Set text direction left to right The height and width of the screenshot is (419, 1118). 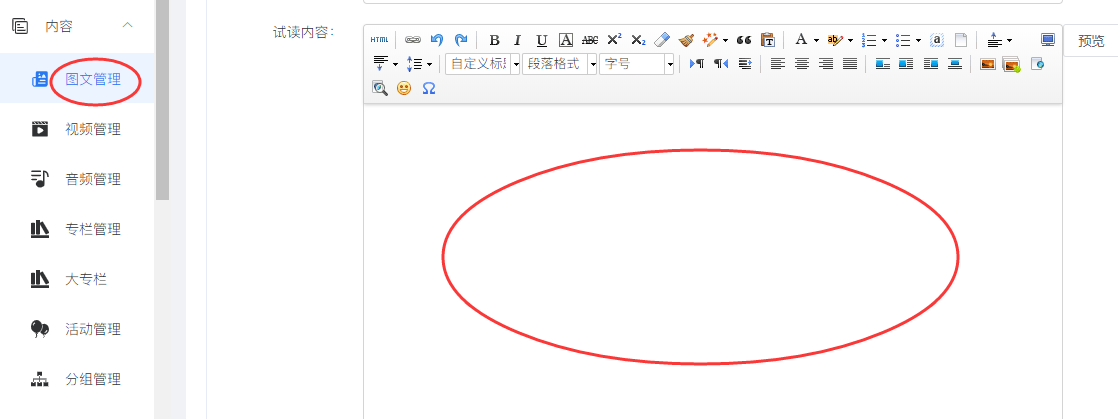[x=697, y=64]
